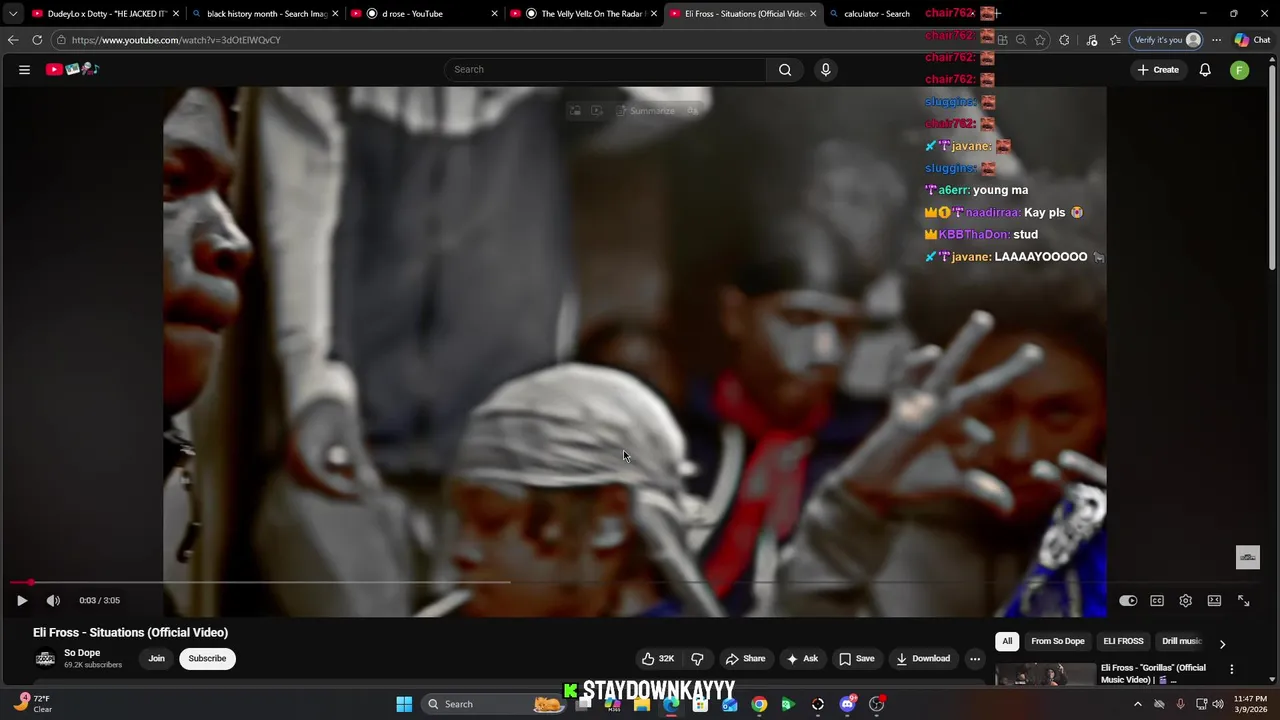Share the video
The width and height of the screenshot is (1280, 720).
745,658
